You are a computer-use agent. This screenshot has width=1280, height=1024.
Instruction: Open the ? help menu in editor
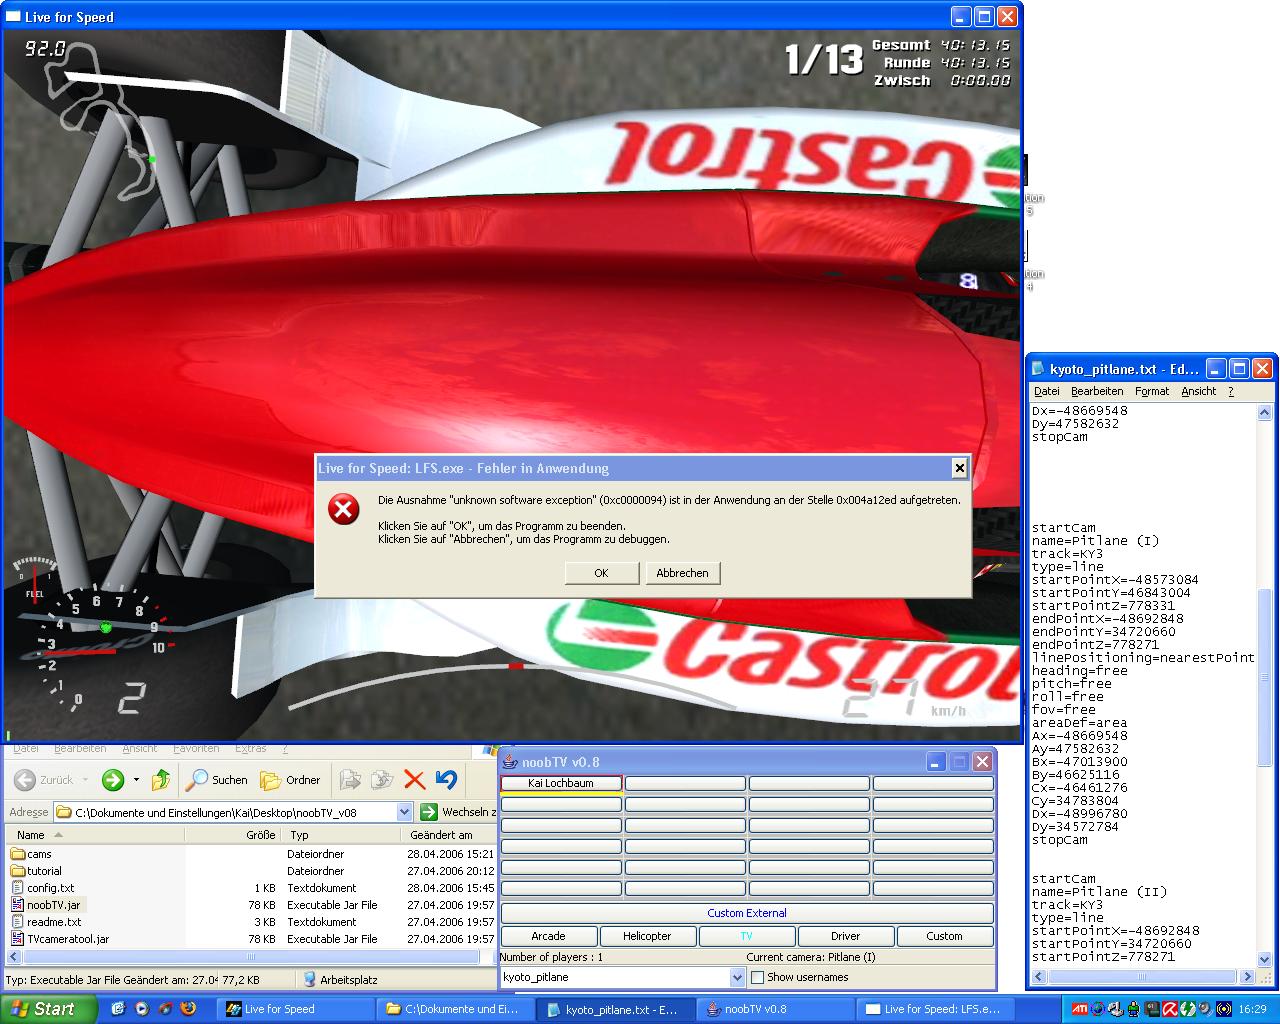pyautogui.click(x=1231, y=391)
